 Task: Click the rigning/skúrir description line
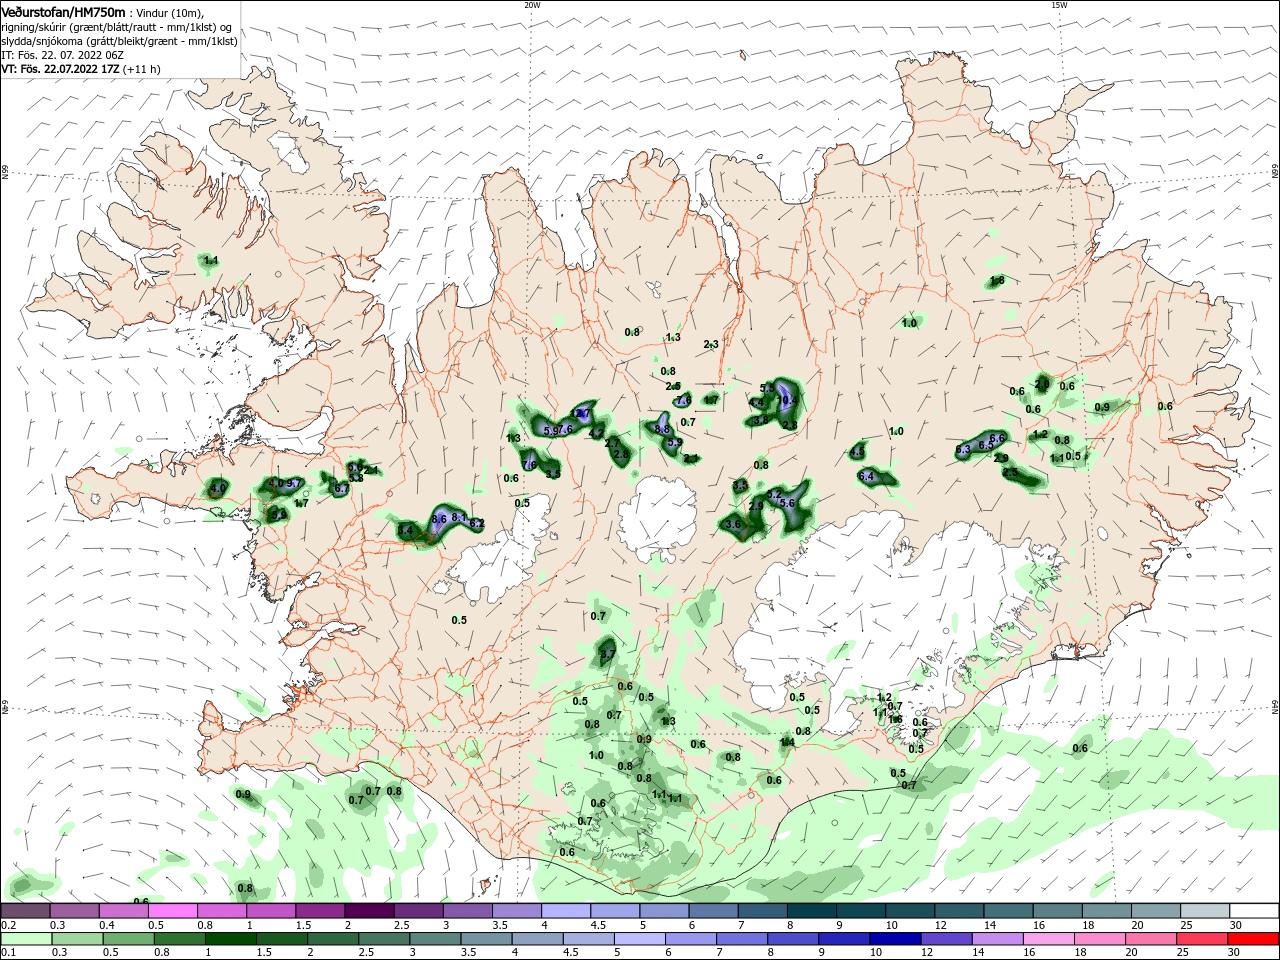[x=117, y=27]
